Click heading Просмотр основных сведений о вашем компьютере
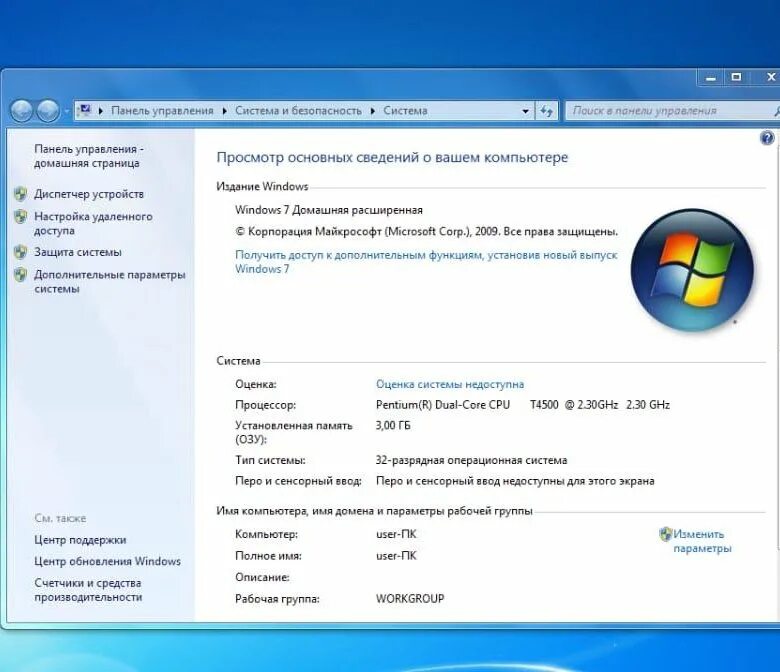780x672 pixels. (x=392, y=157)
